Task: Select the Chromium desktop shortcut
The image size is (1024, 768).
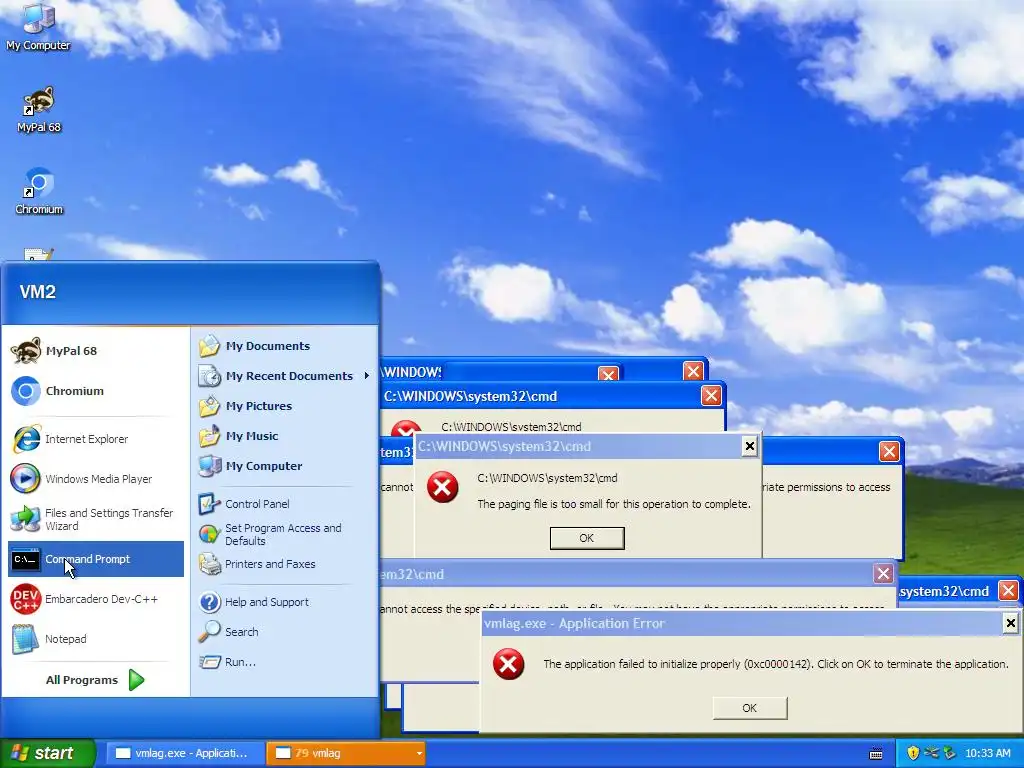Action: [x=39, y=191]
